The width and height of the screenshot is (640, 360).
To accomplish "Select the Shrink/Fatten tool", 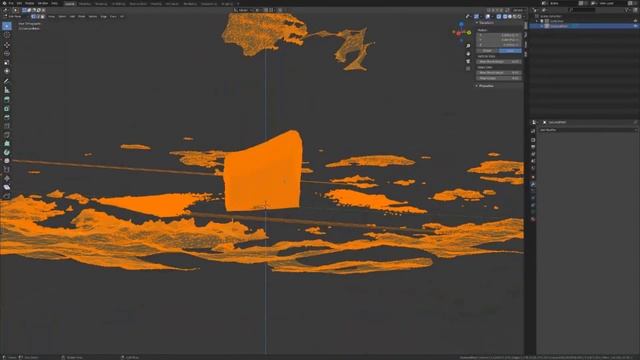I will tap(7, 178).
